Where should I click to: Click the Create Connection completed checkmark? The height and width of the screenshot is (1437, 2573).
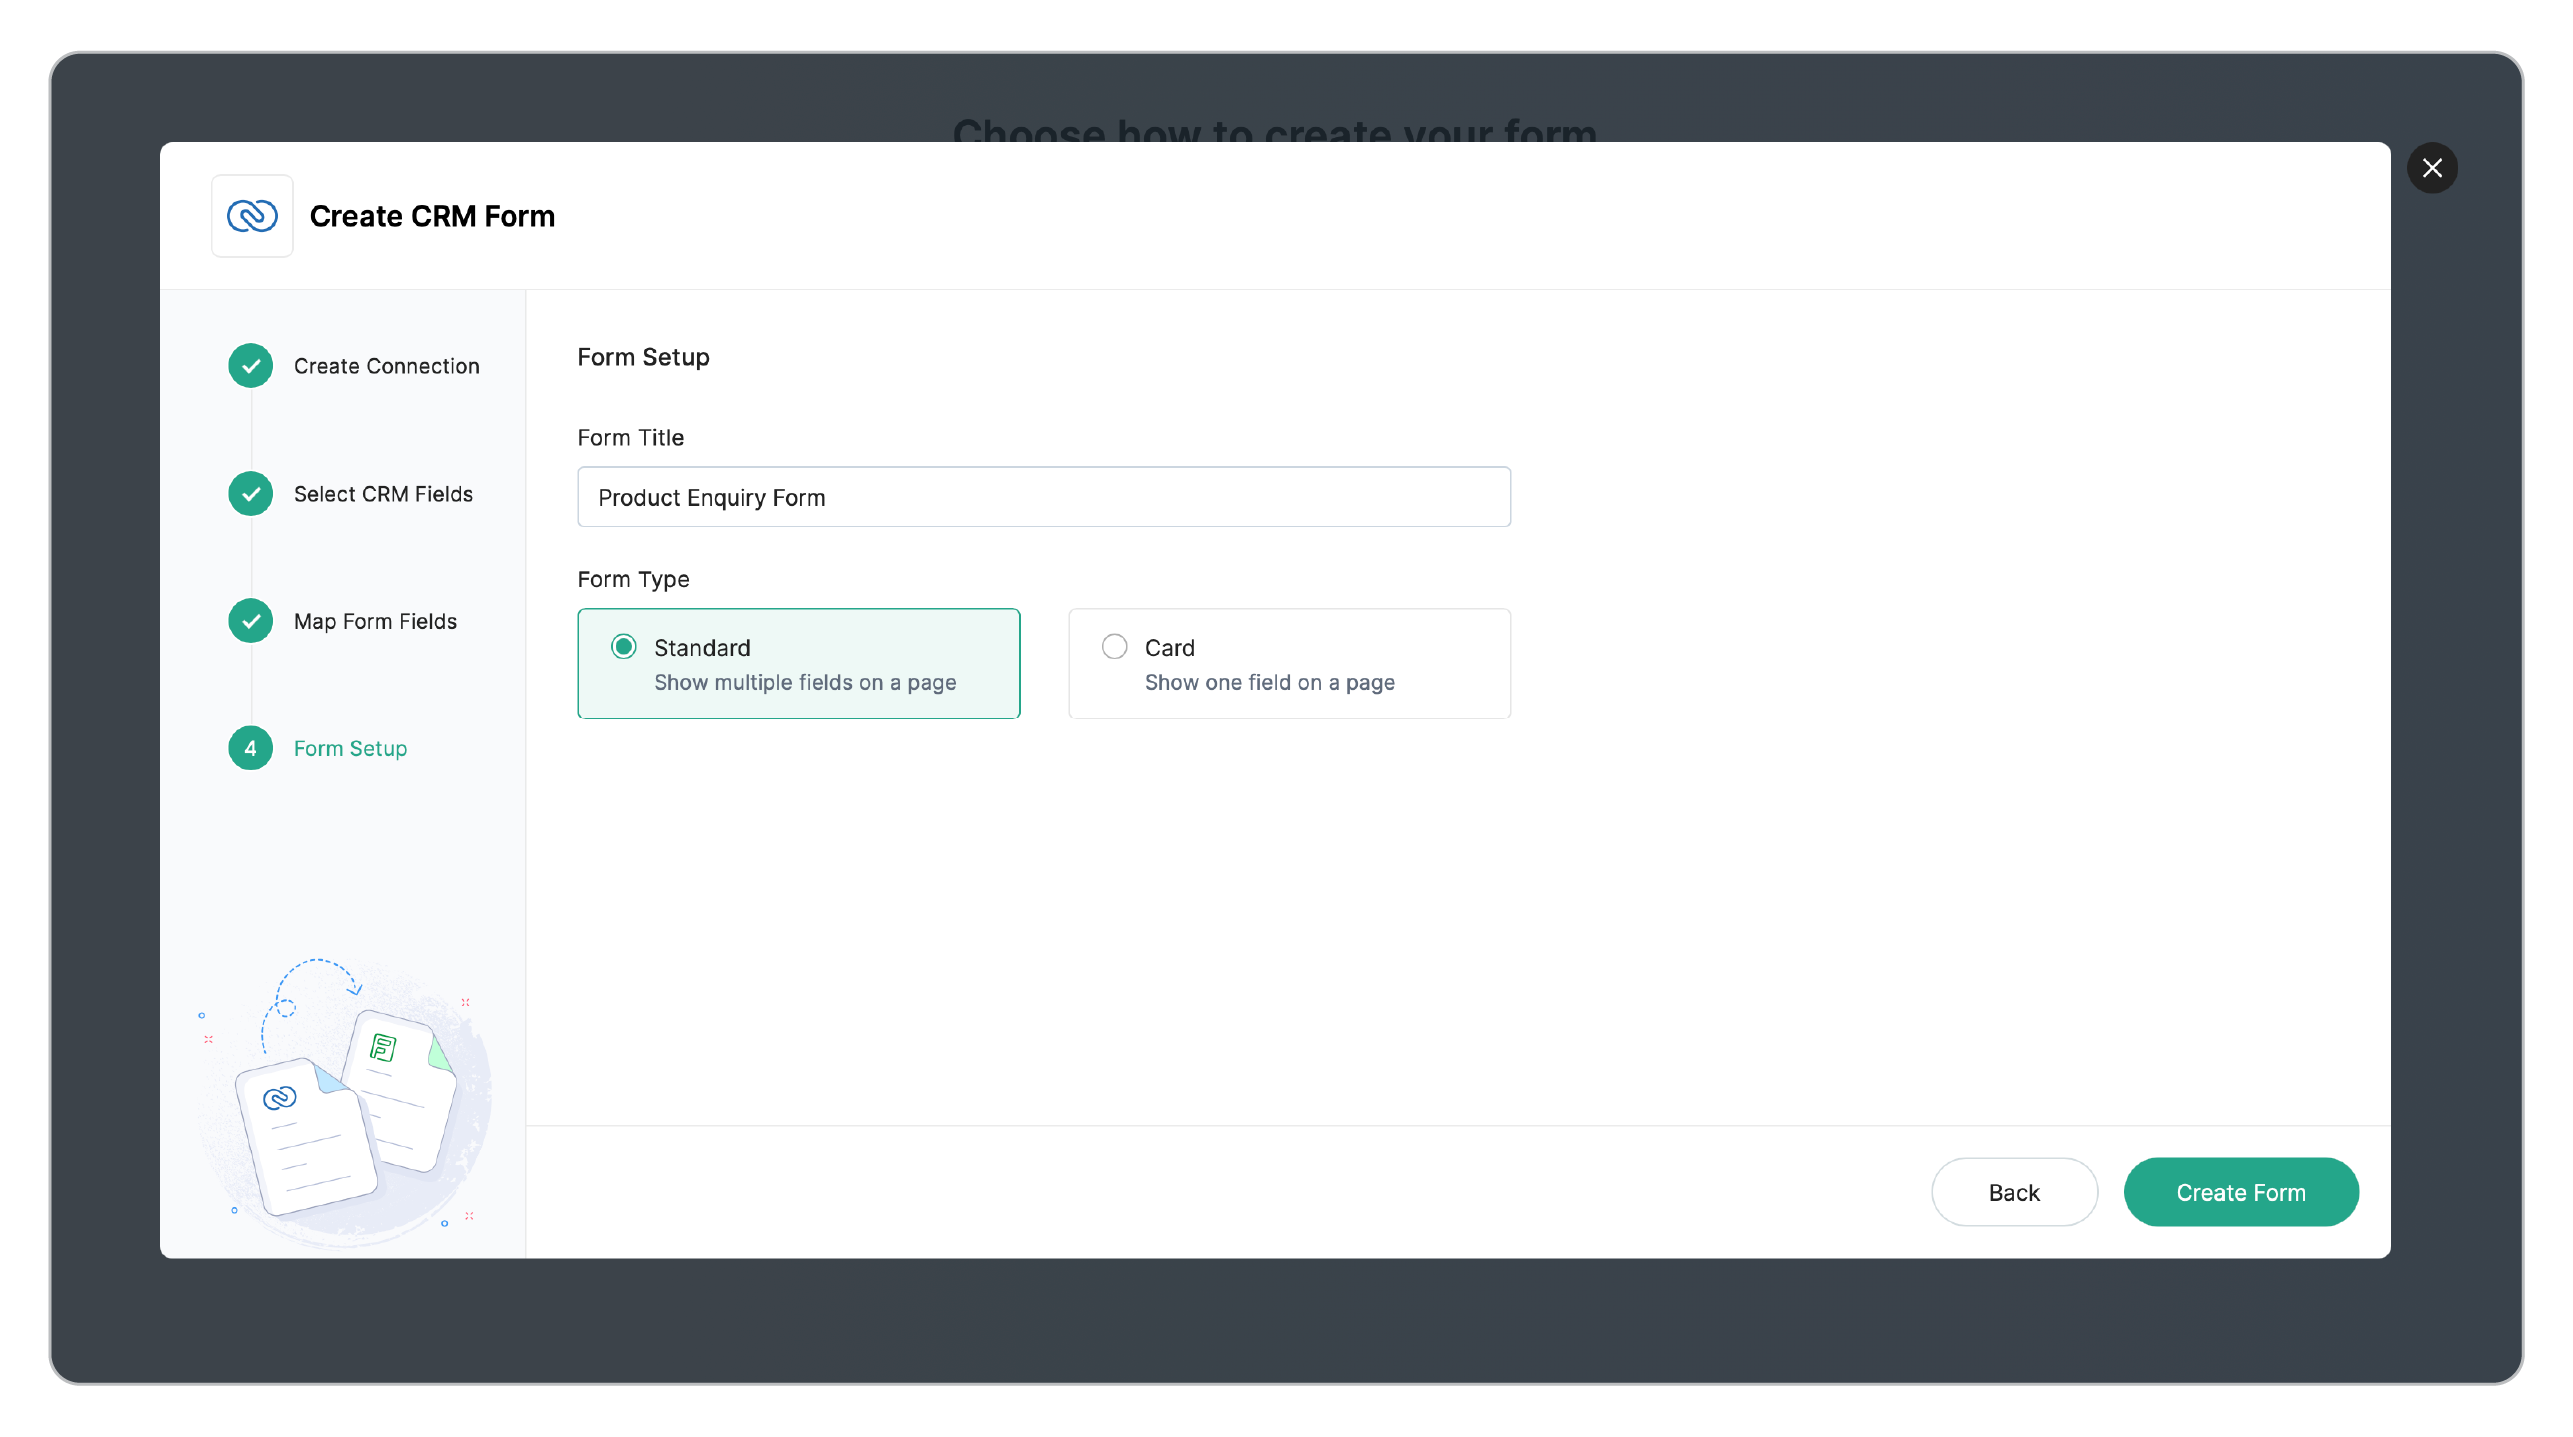coord(249,366)
